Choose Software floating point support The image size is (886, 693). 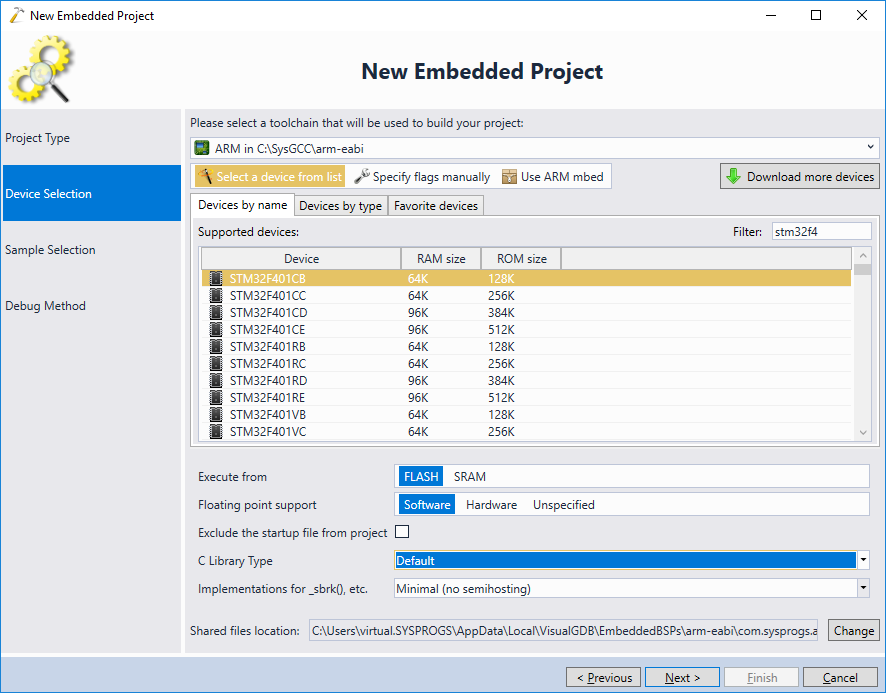pos(427,505)
